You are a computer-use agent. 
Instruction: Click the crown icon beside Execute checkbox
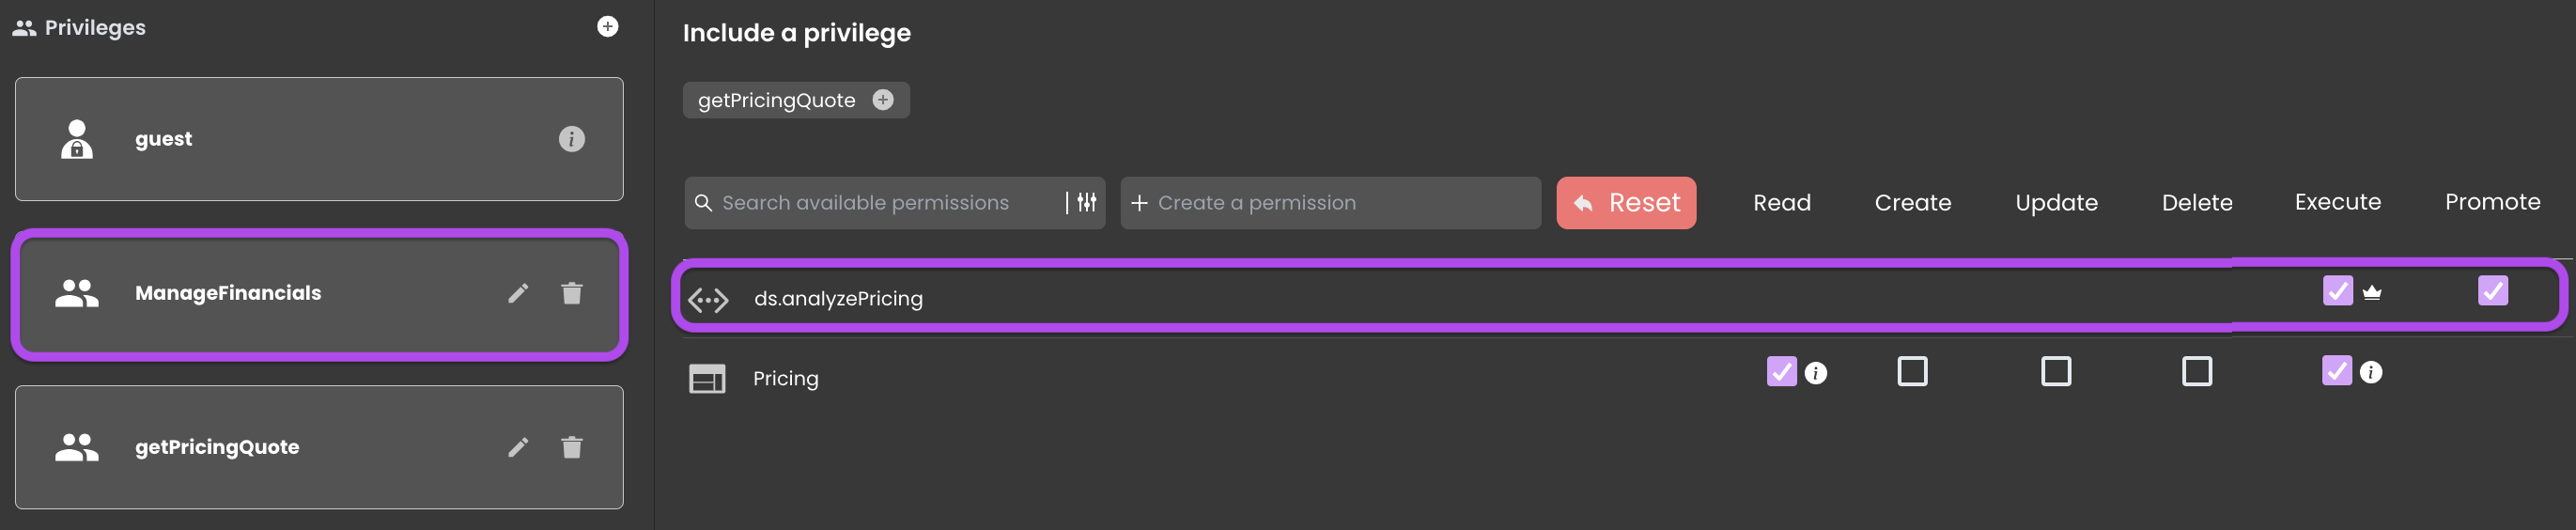coord(2371,292)
